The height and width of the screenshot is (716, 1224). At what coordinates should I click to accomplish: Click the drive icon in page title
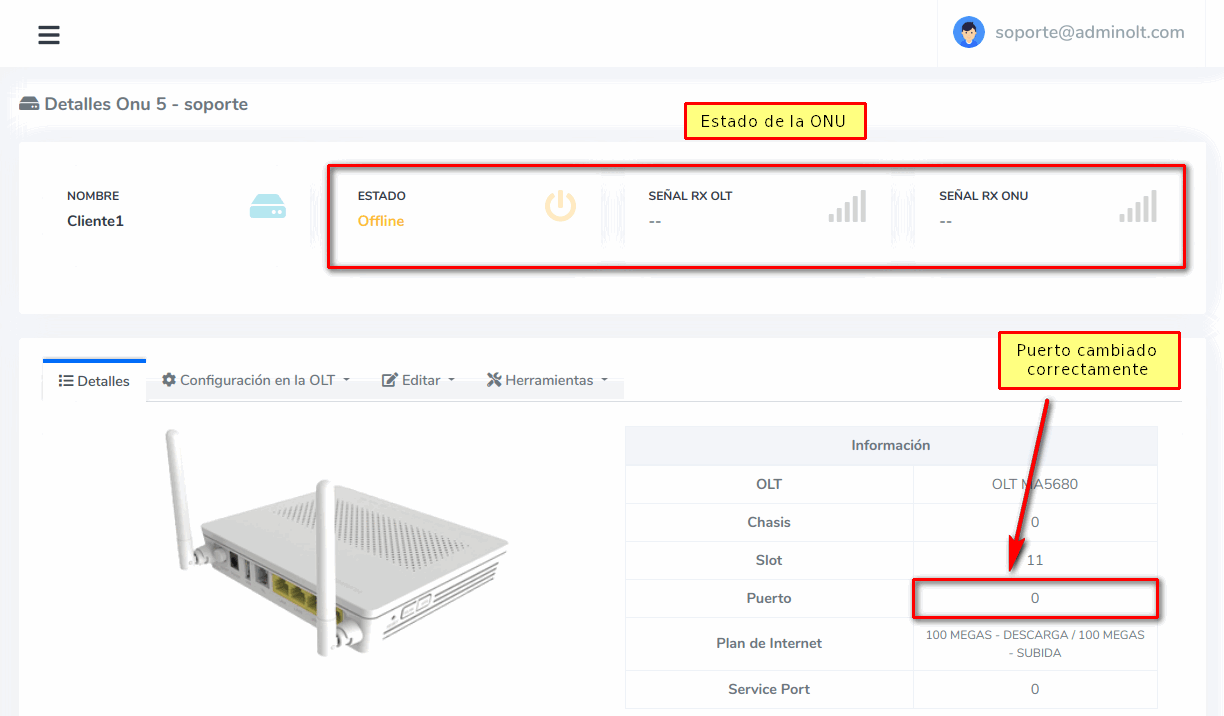pos(29,104)
